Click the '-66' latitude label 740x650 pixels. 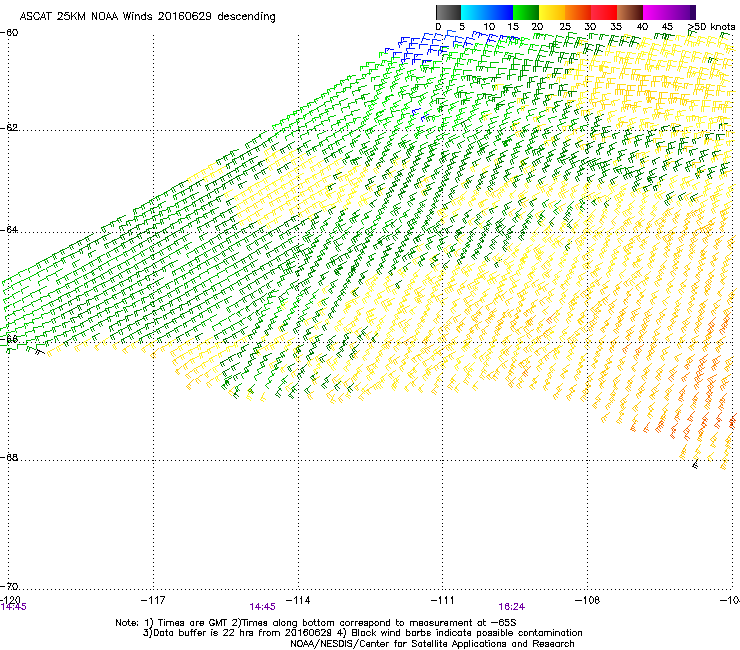coord(9,339)
